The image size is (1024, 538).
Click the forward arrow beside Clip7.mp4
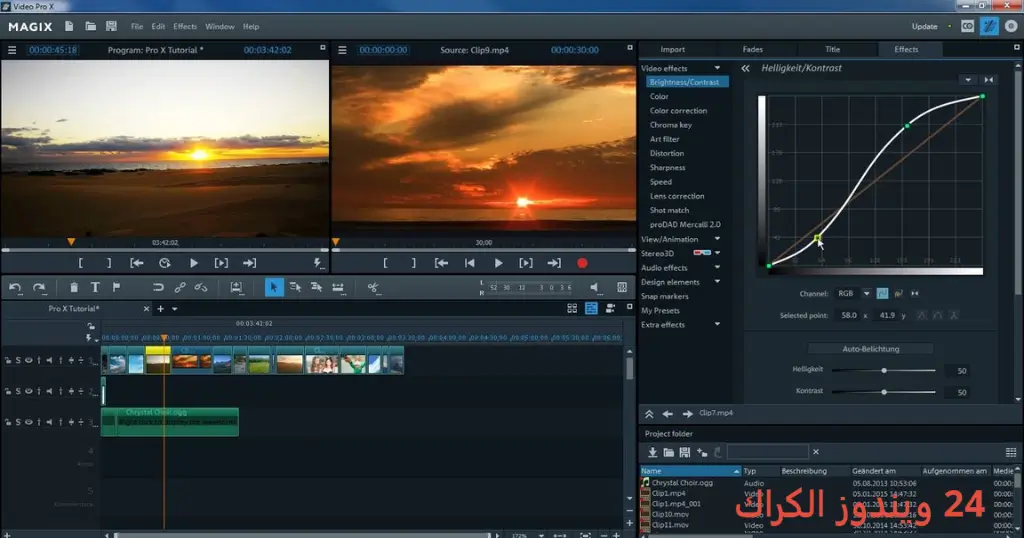[x=687, y=413]
